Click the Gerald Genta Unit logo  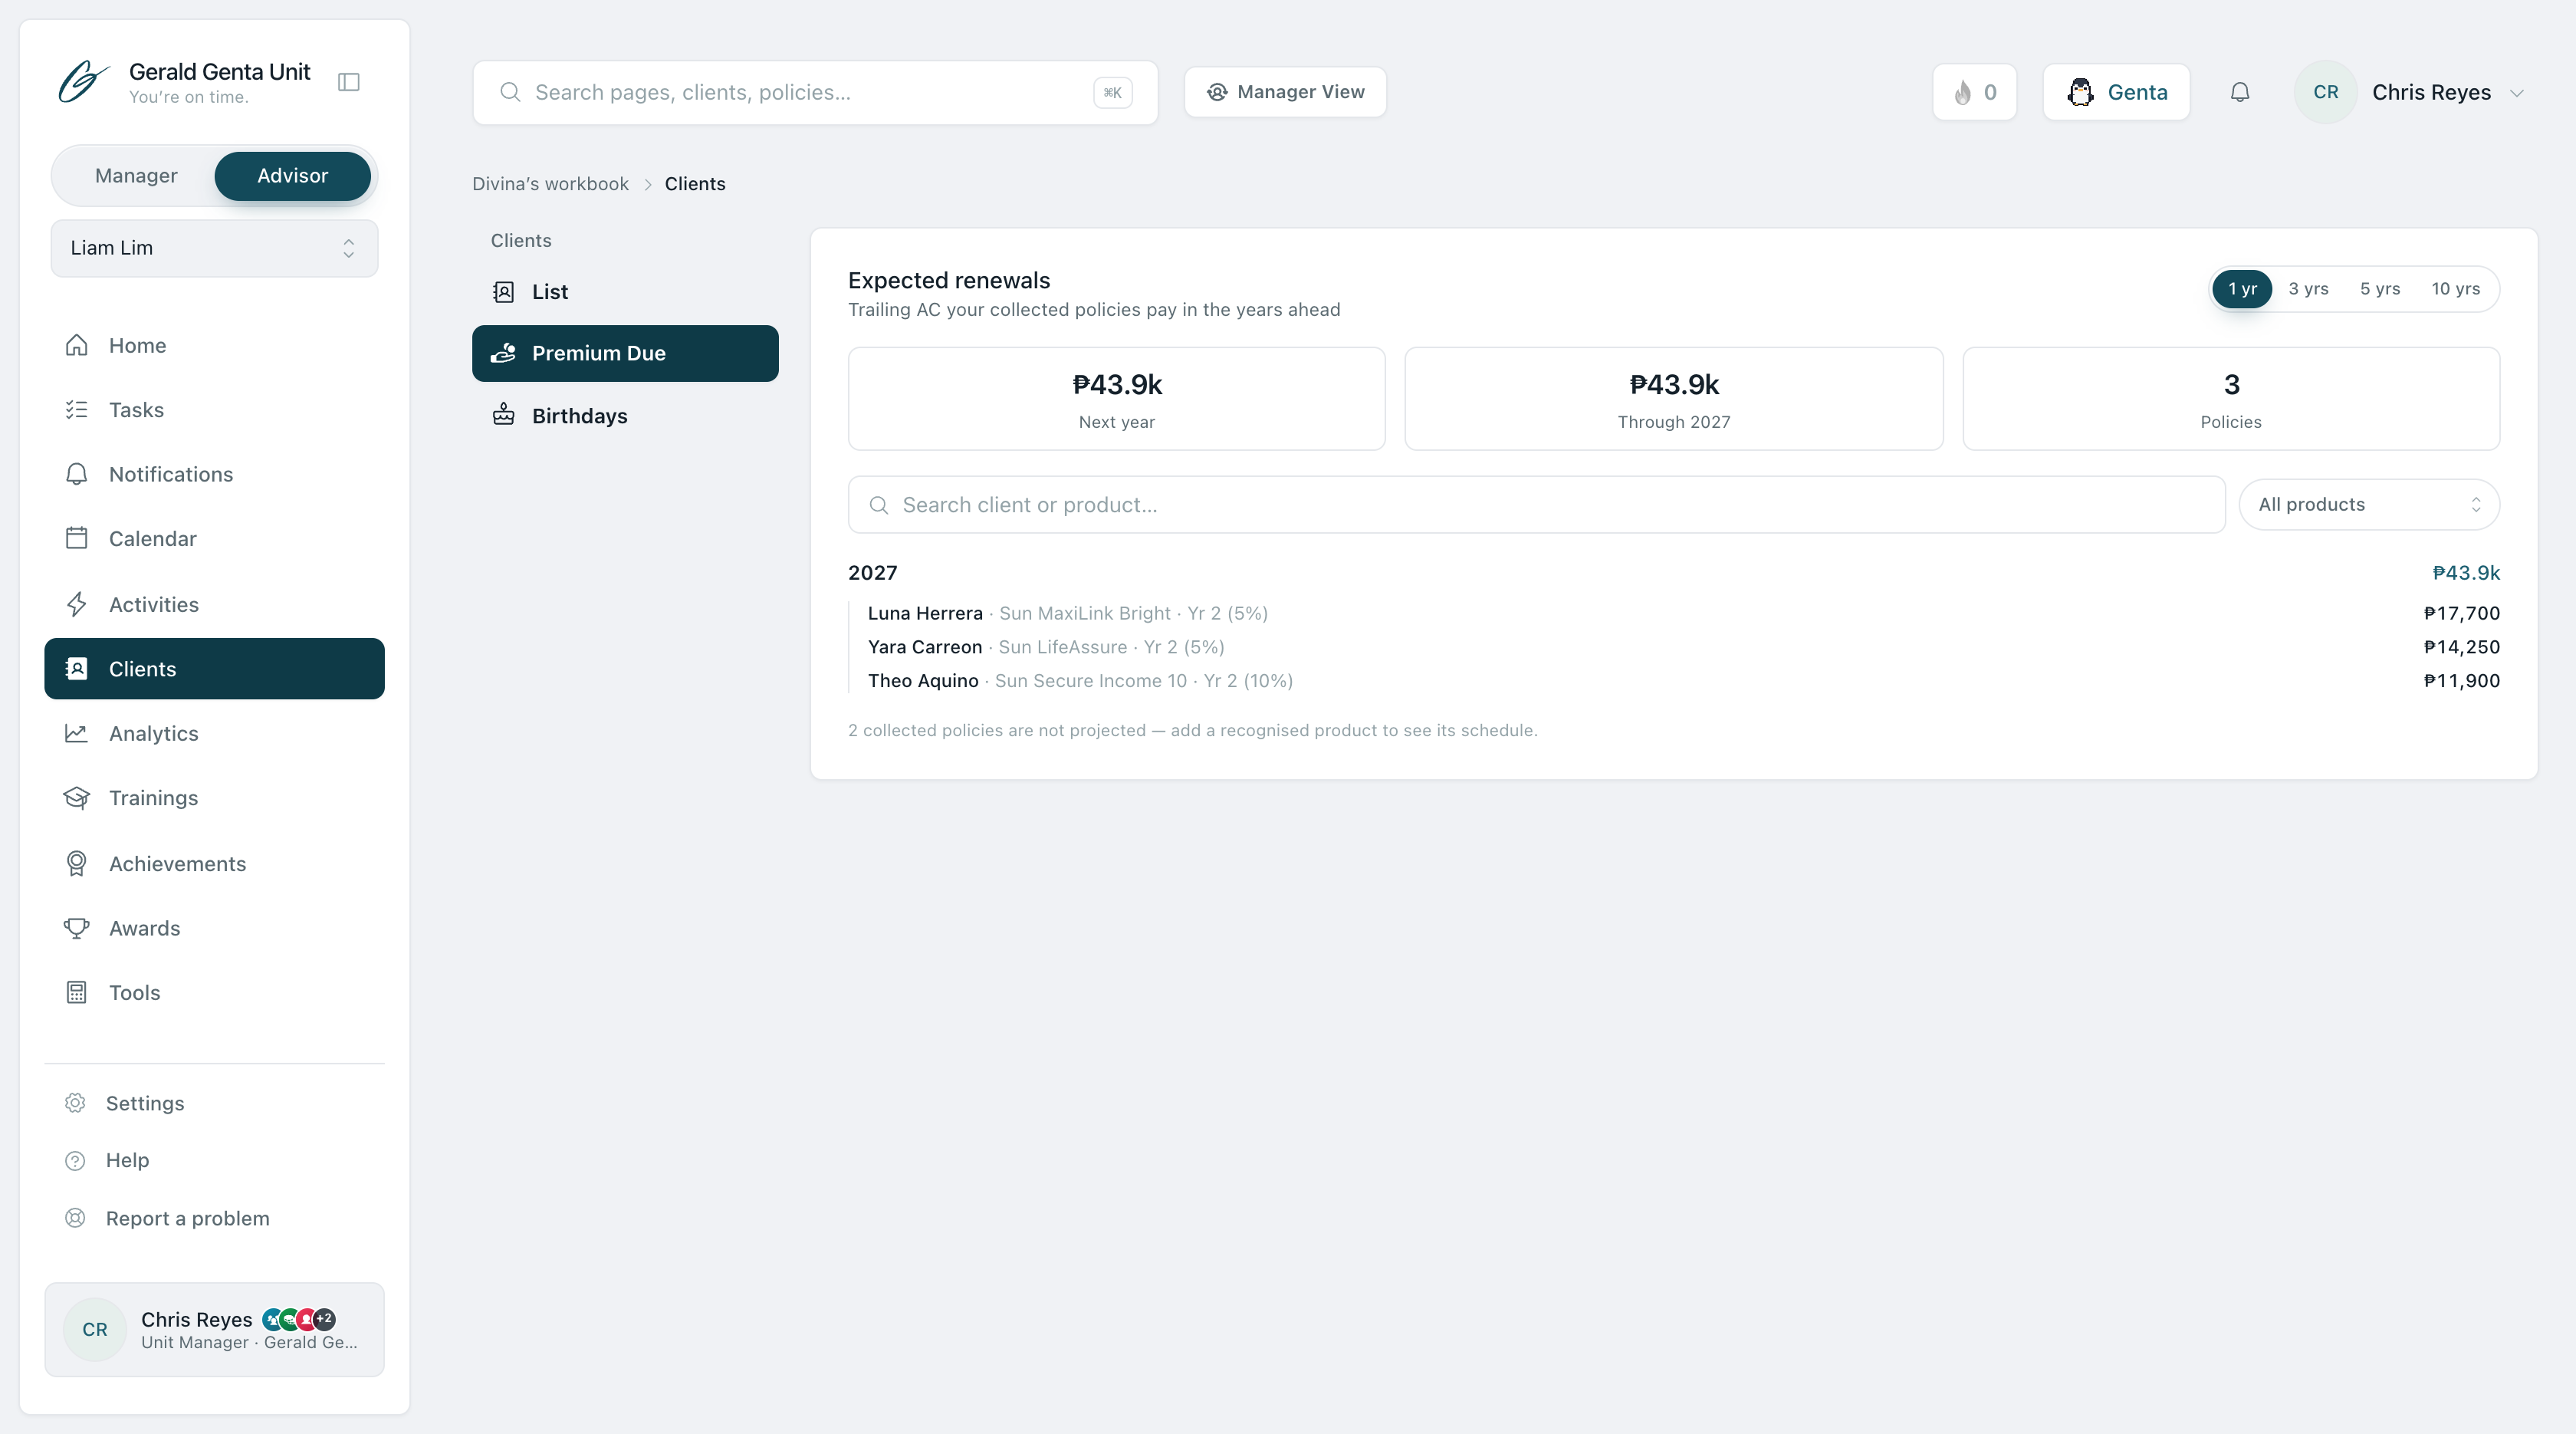click(x=84, y=82)
